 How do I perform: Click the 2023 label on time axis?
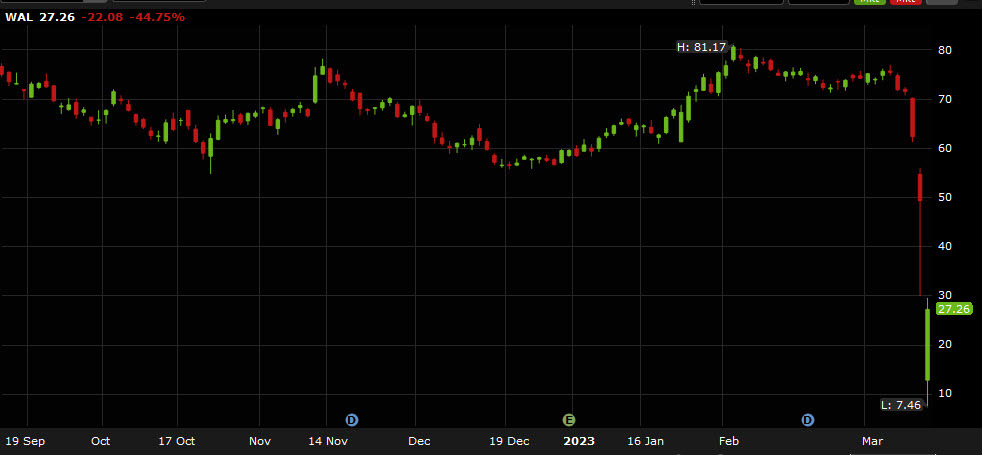click(578, 440)
